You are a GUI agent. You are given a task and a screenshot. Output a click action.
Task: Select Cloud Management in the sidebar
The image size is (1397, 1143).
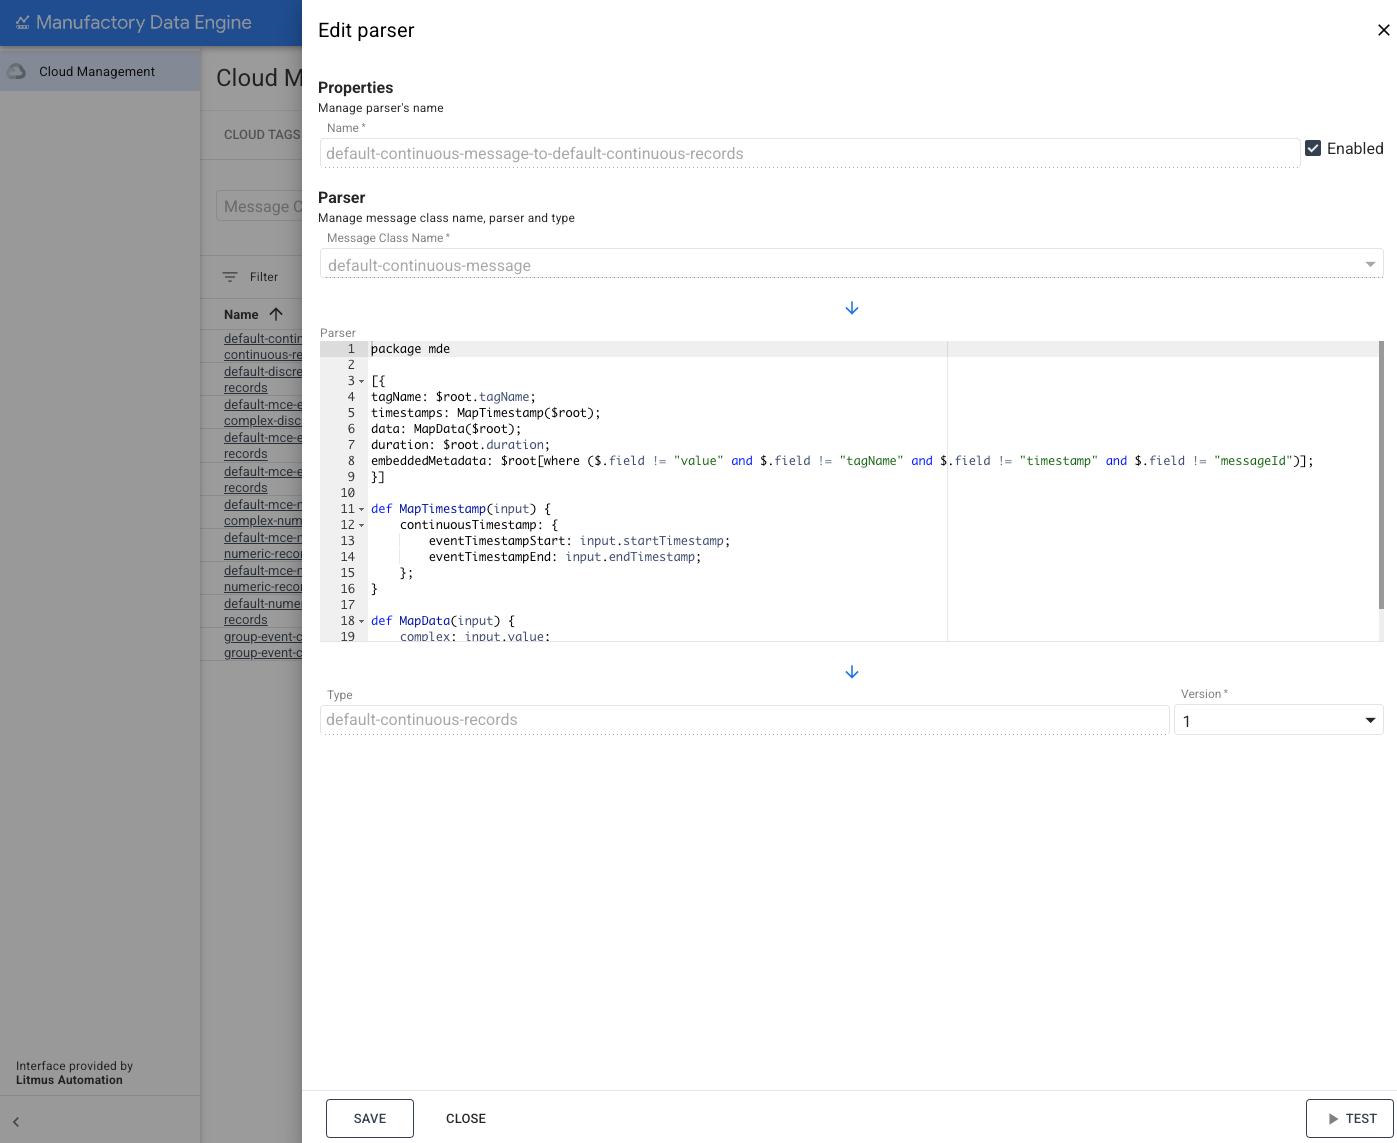coord(96,70)
